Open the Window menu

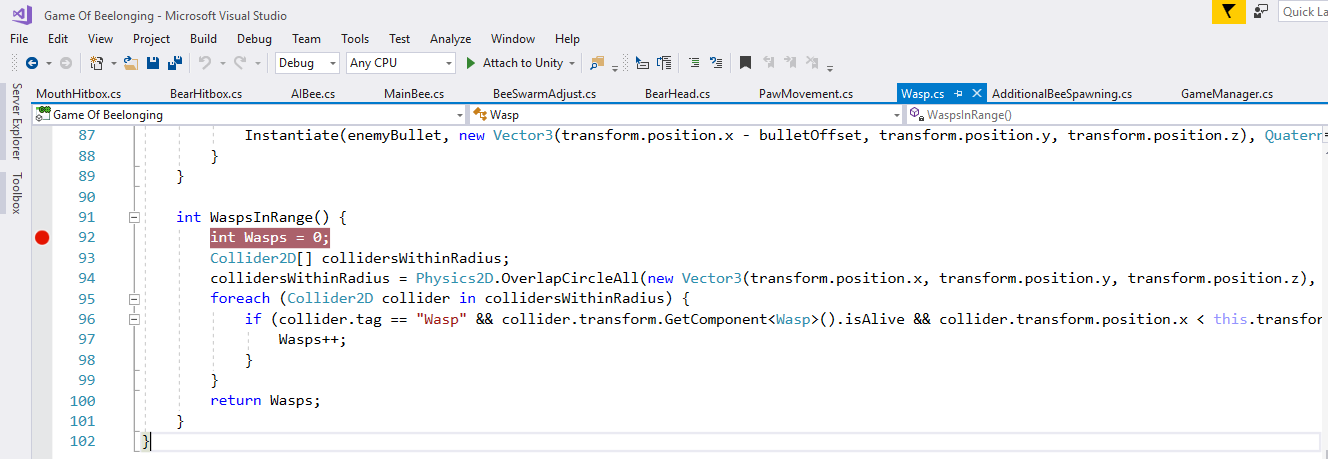513,39
